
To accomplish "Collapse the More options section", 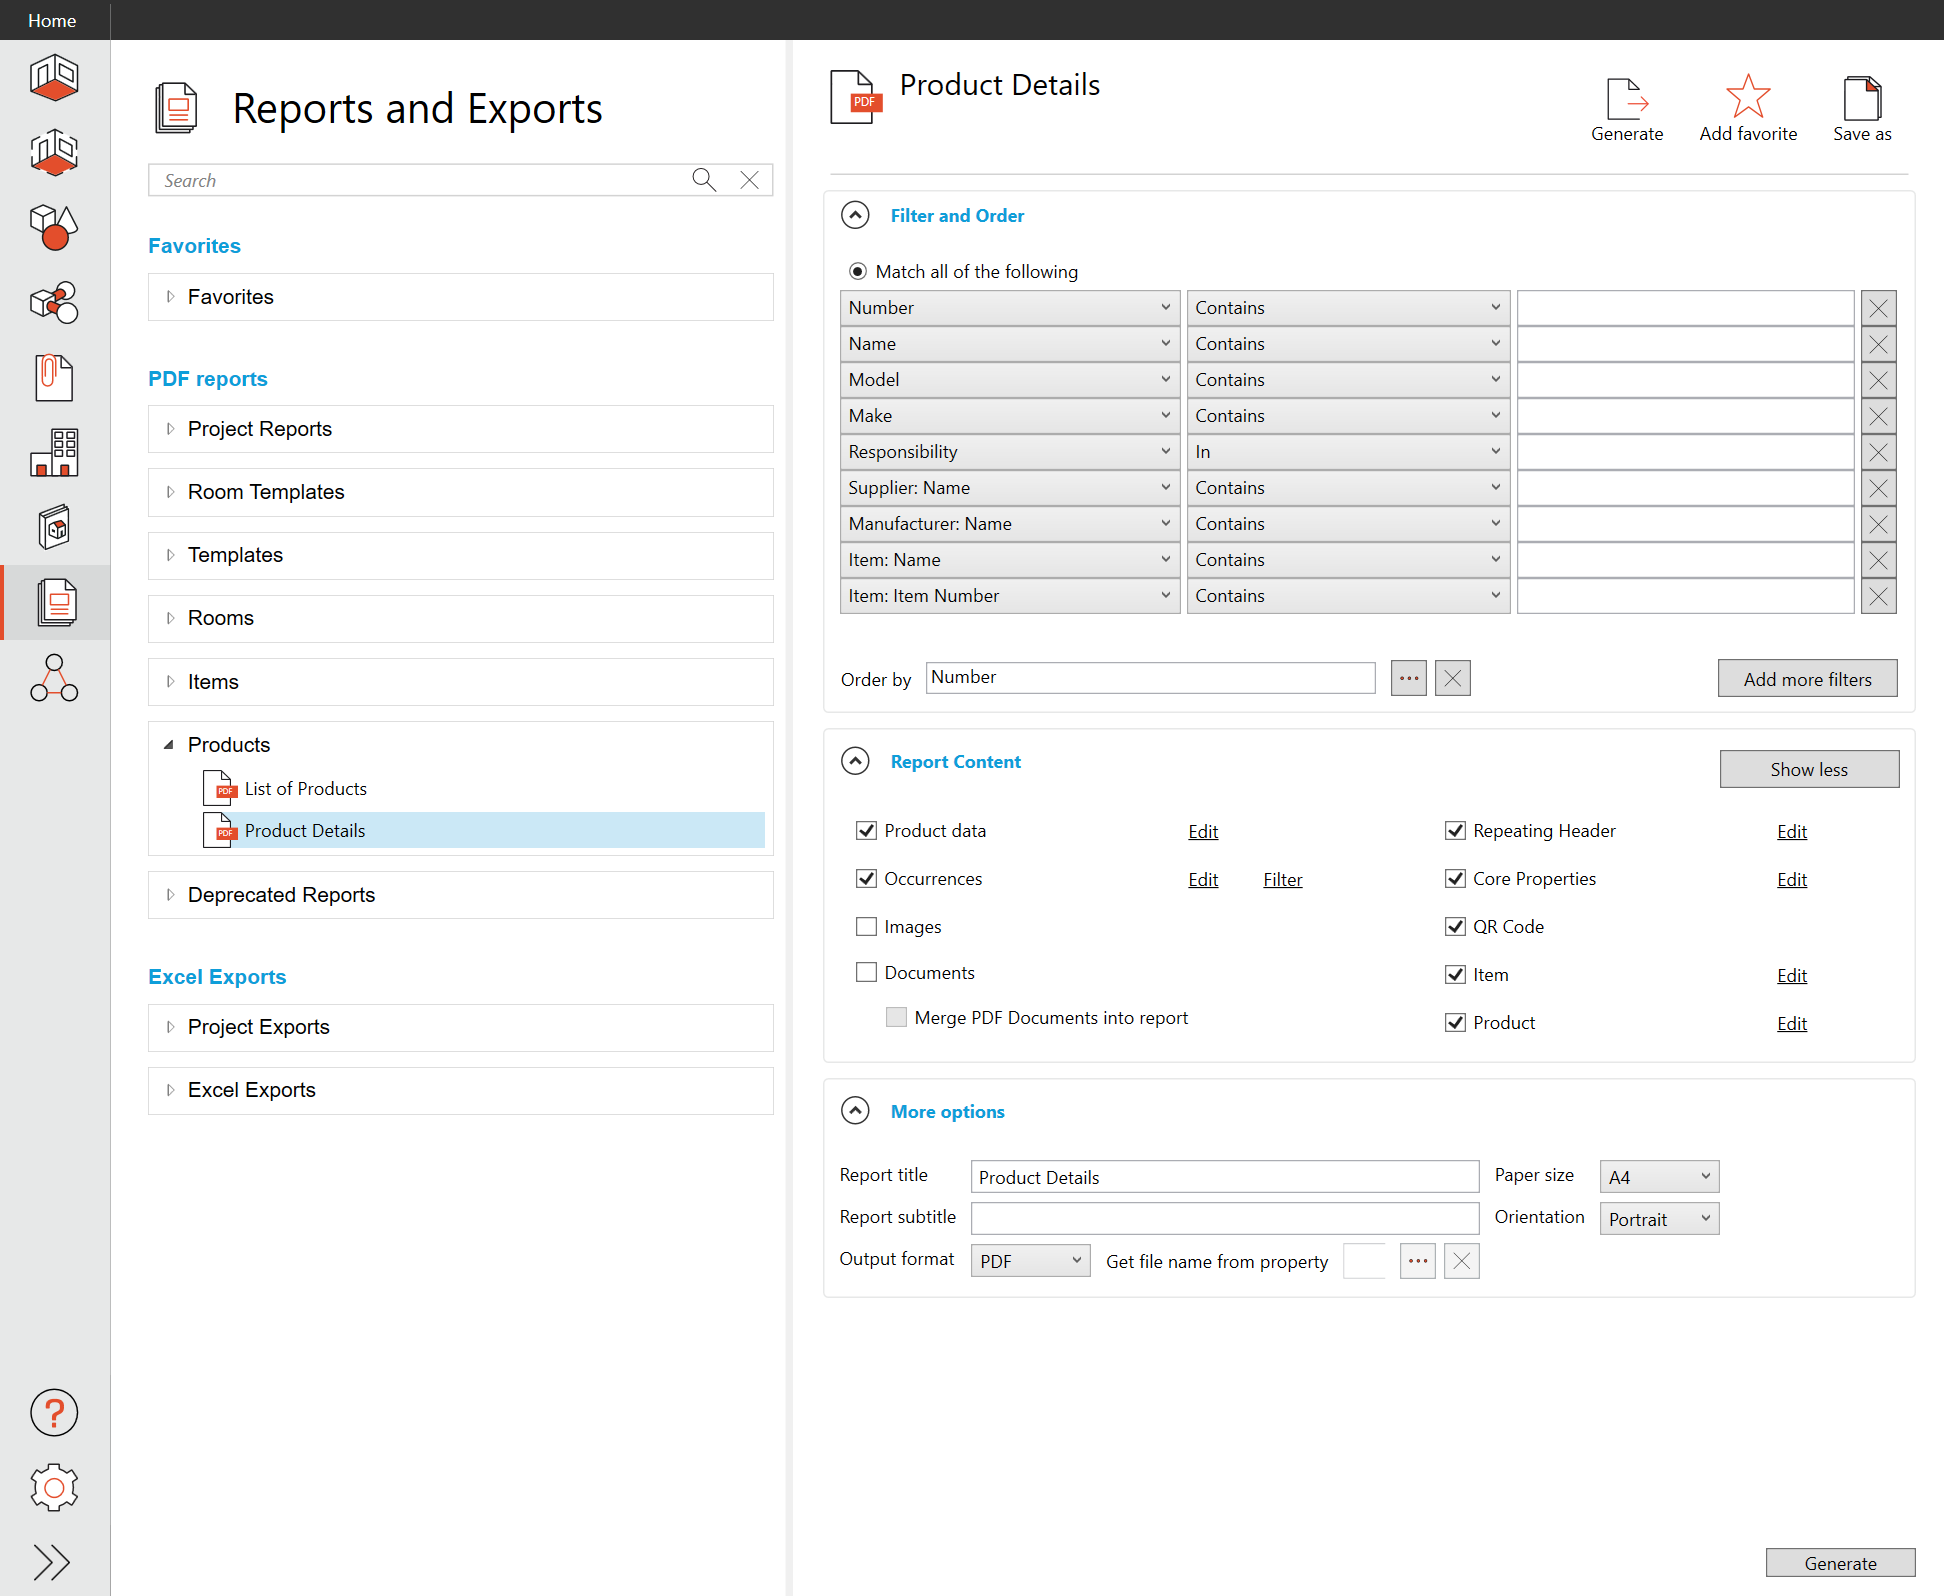I will tap(855, 1111).
